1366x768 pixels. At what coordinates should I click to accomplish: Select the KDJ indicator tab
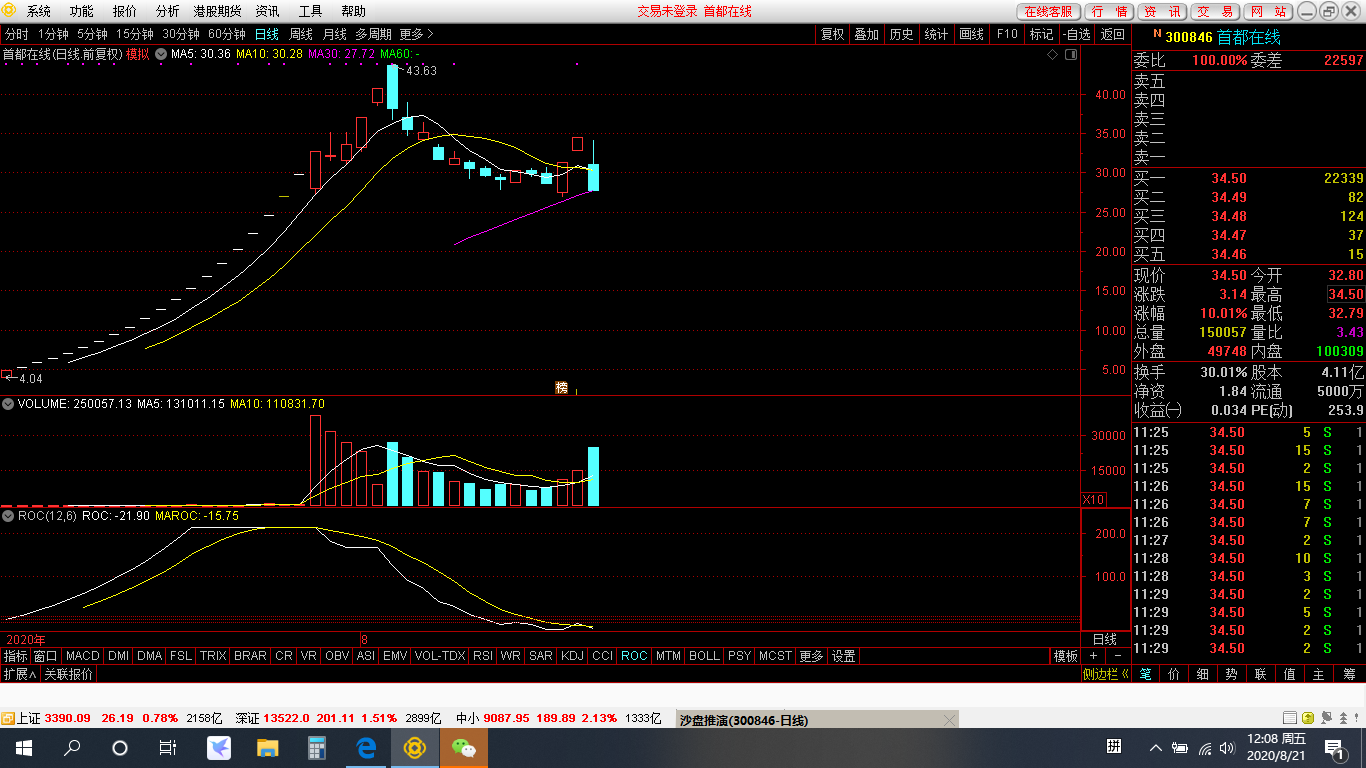572,656
